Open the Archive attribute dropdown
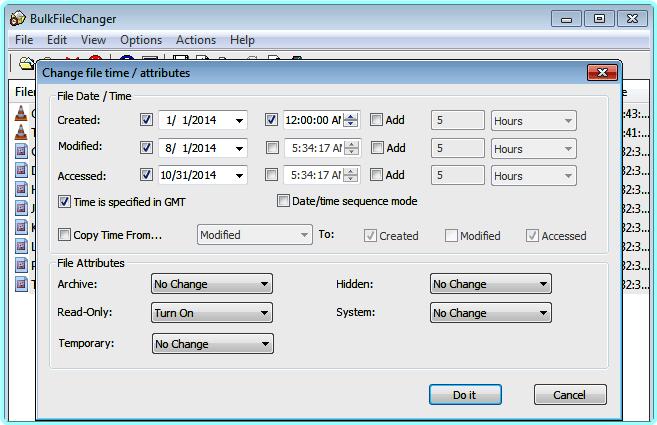The width and height of the screenshot is (657, 425). pos(263,284)
